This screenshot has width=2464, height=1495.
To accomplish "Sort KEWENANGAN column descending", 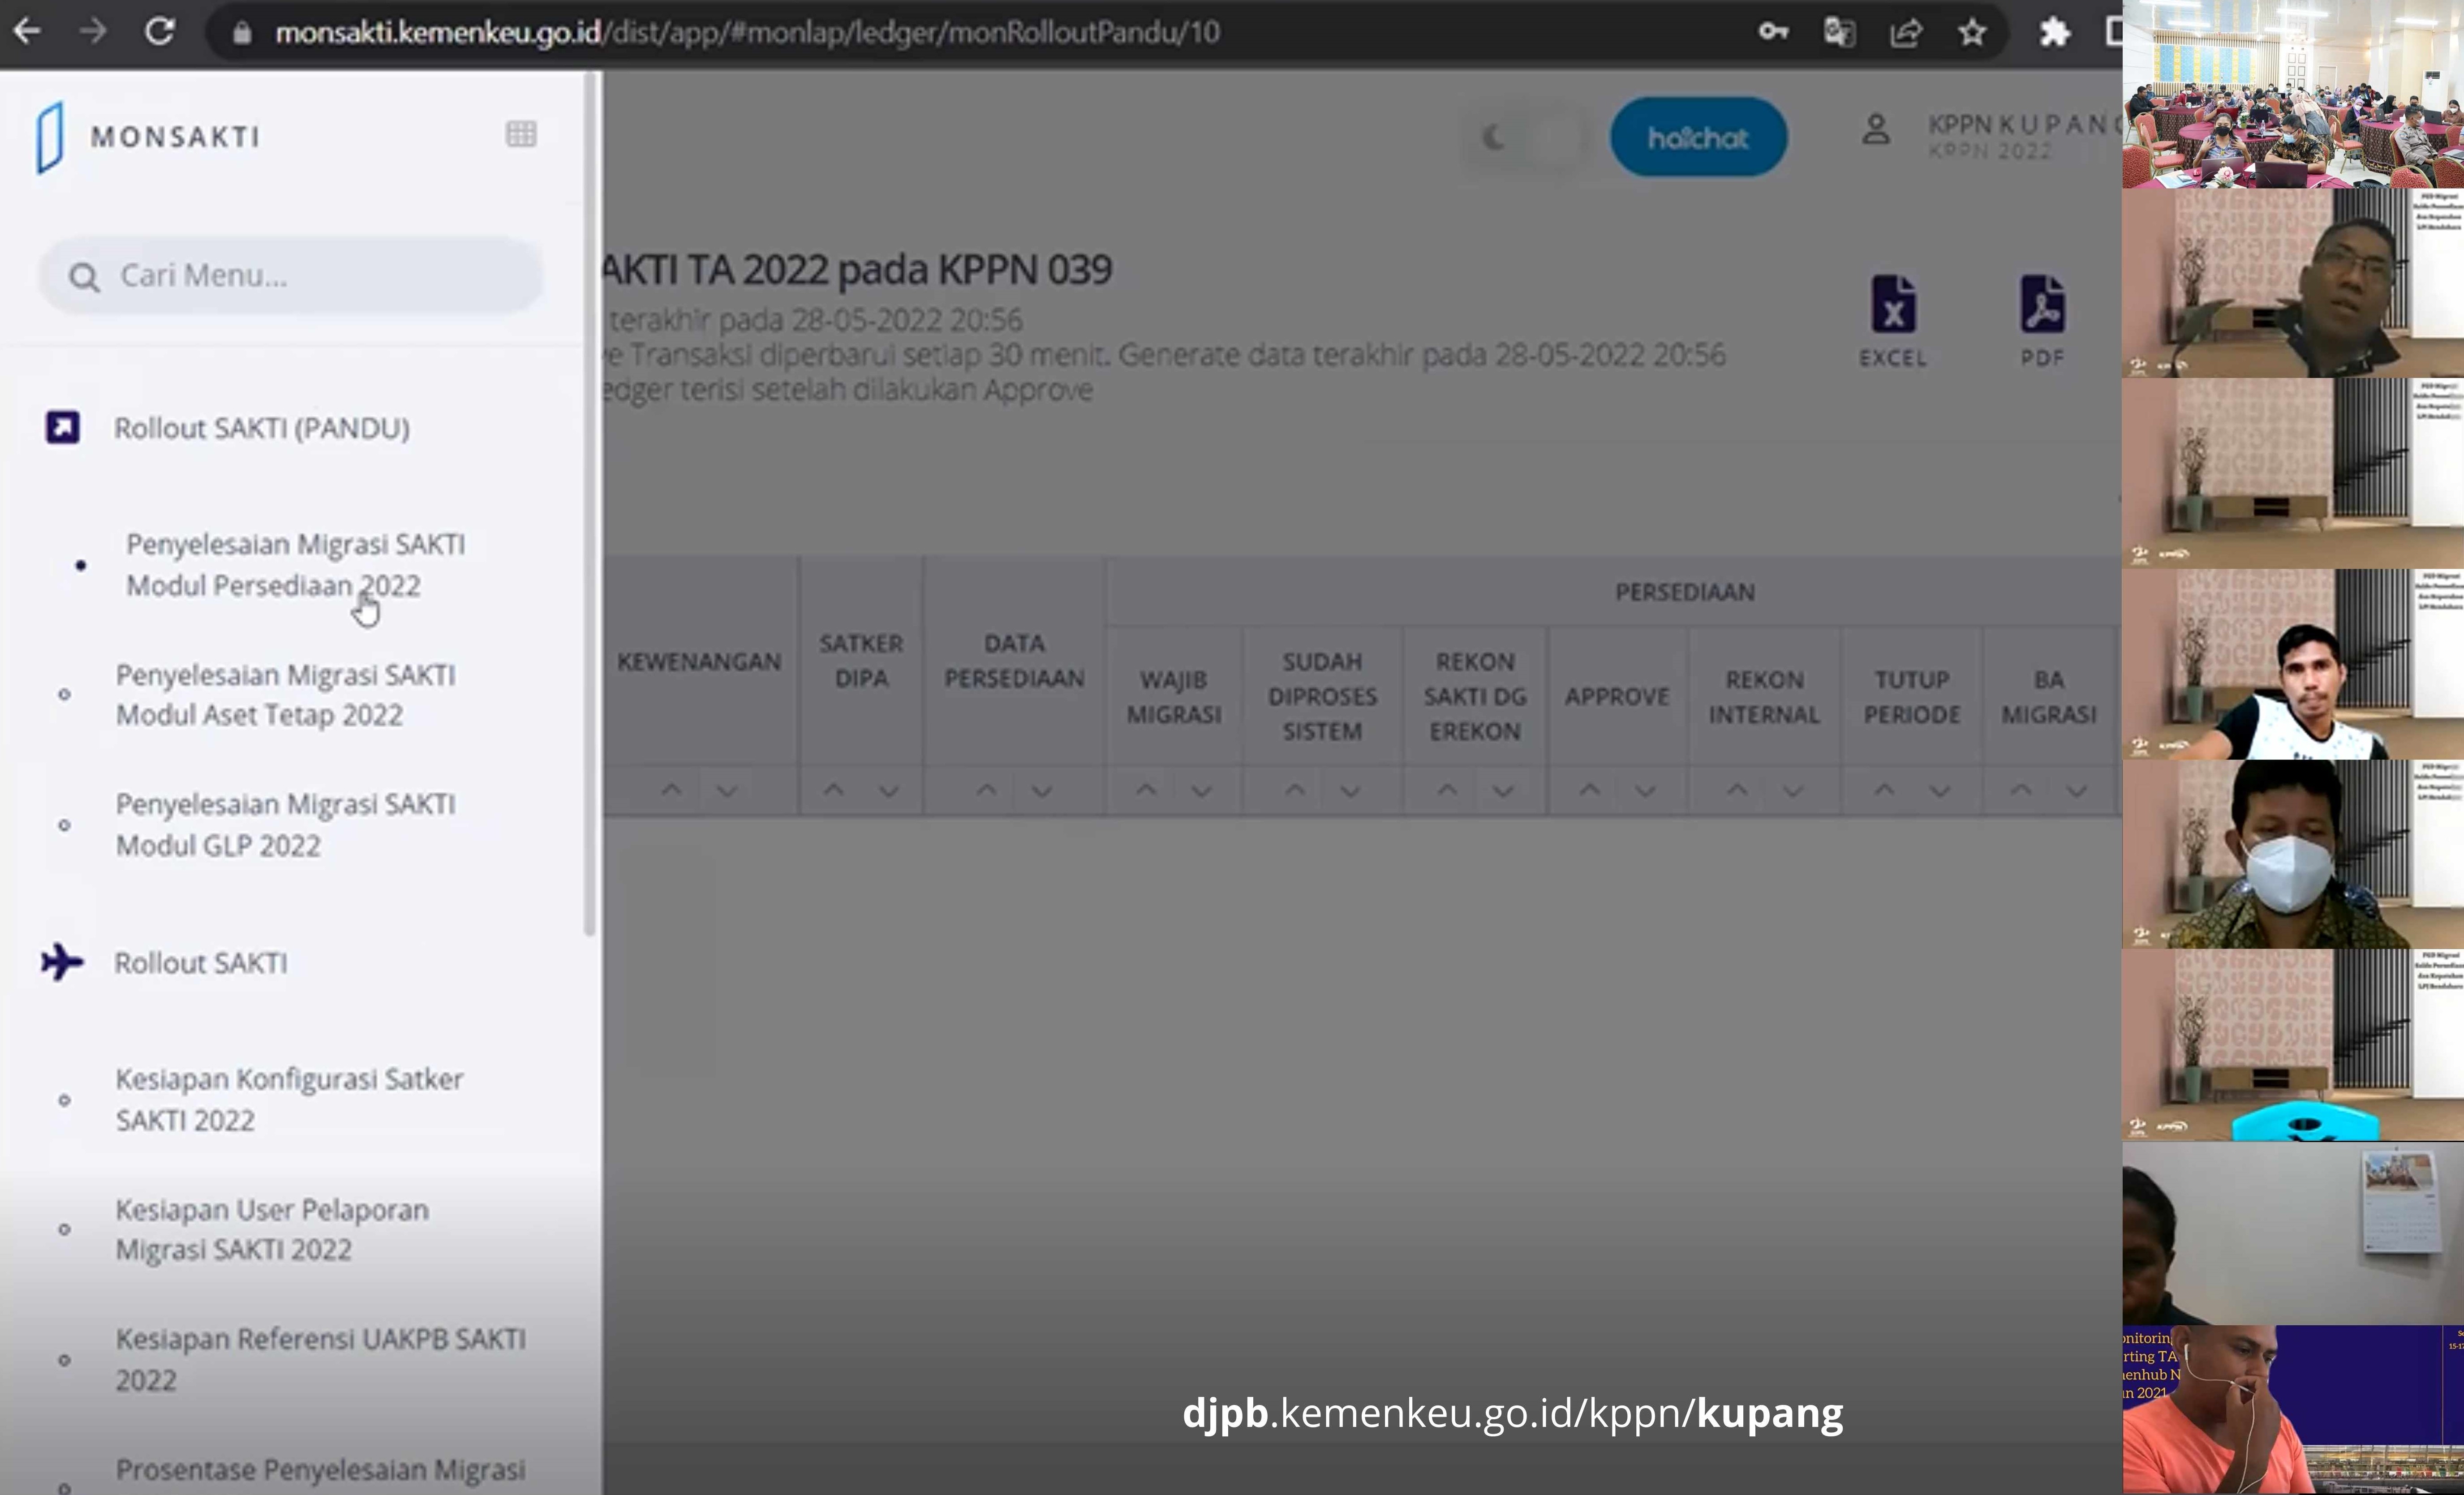I will (x=727, y=791).
